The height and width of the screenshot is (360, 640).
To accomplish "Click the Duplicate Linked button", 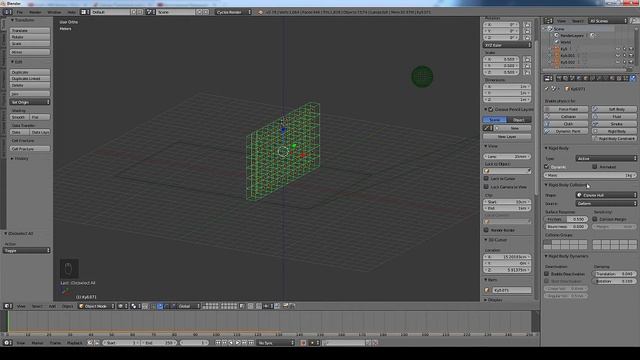I will click(30, 79).
